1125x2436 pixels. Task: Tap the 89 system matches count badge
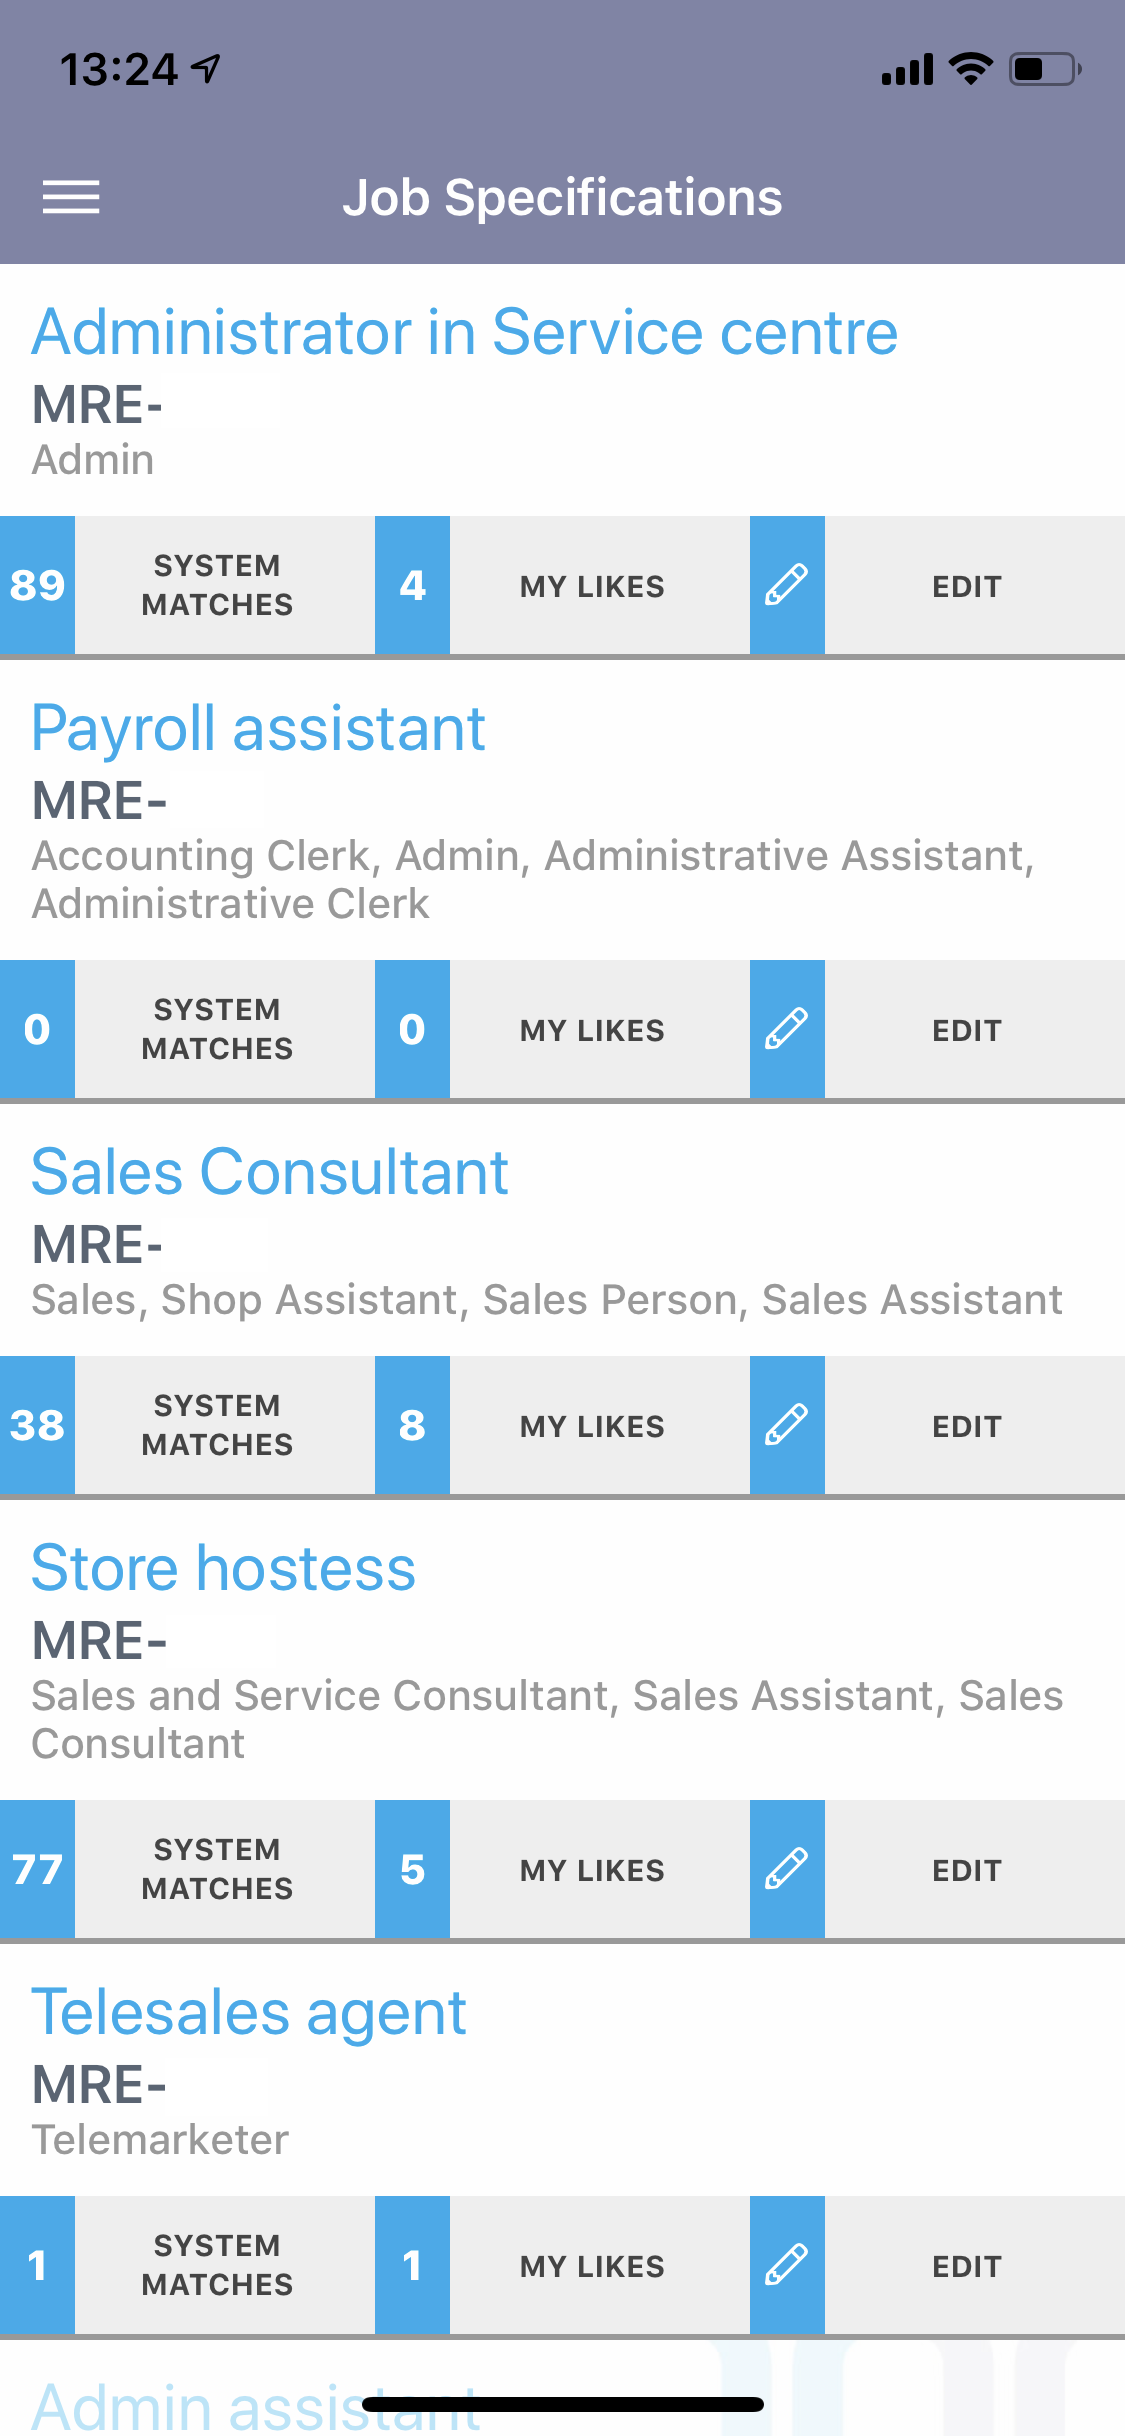[x=37, y=585]
